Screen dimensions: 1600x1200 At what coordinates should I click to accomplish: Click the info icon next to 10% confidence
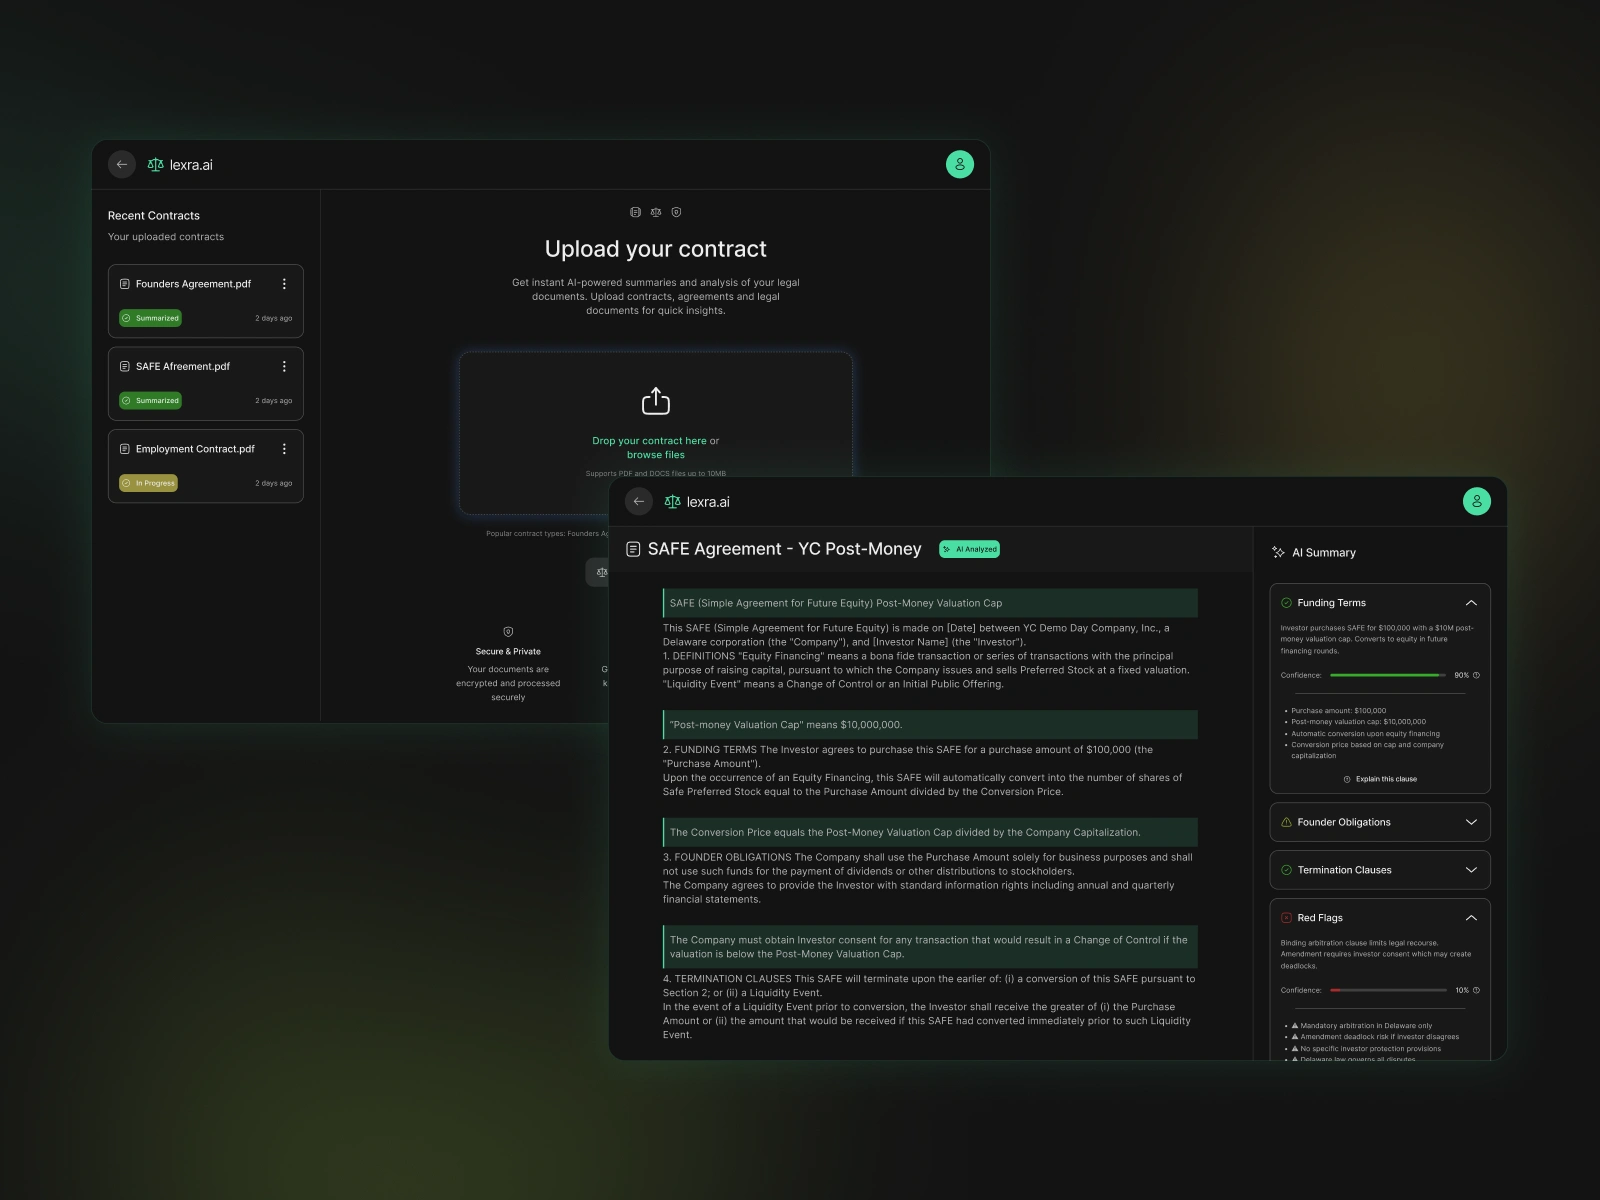click(x=1476, y=990)
